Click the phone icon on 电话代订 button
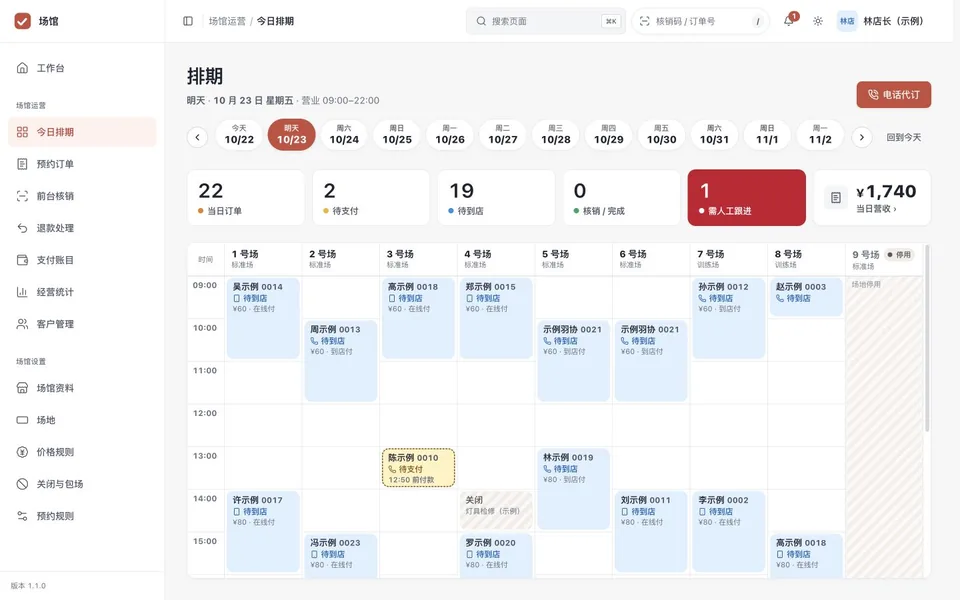Screen dimensions: 960x600 point(873,95)
